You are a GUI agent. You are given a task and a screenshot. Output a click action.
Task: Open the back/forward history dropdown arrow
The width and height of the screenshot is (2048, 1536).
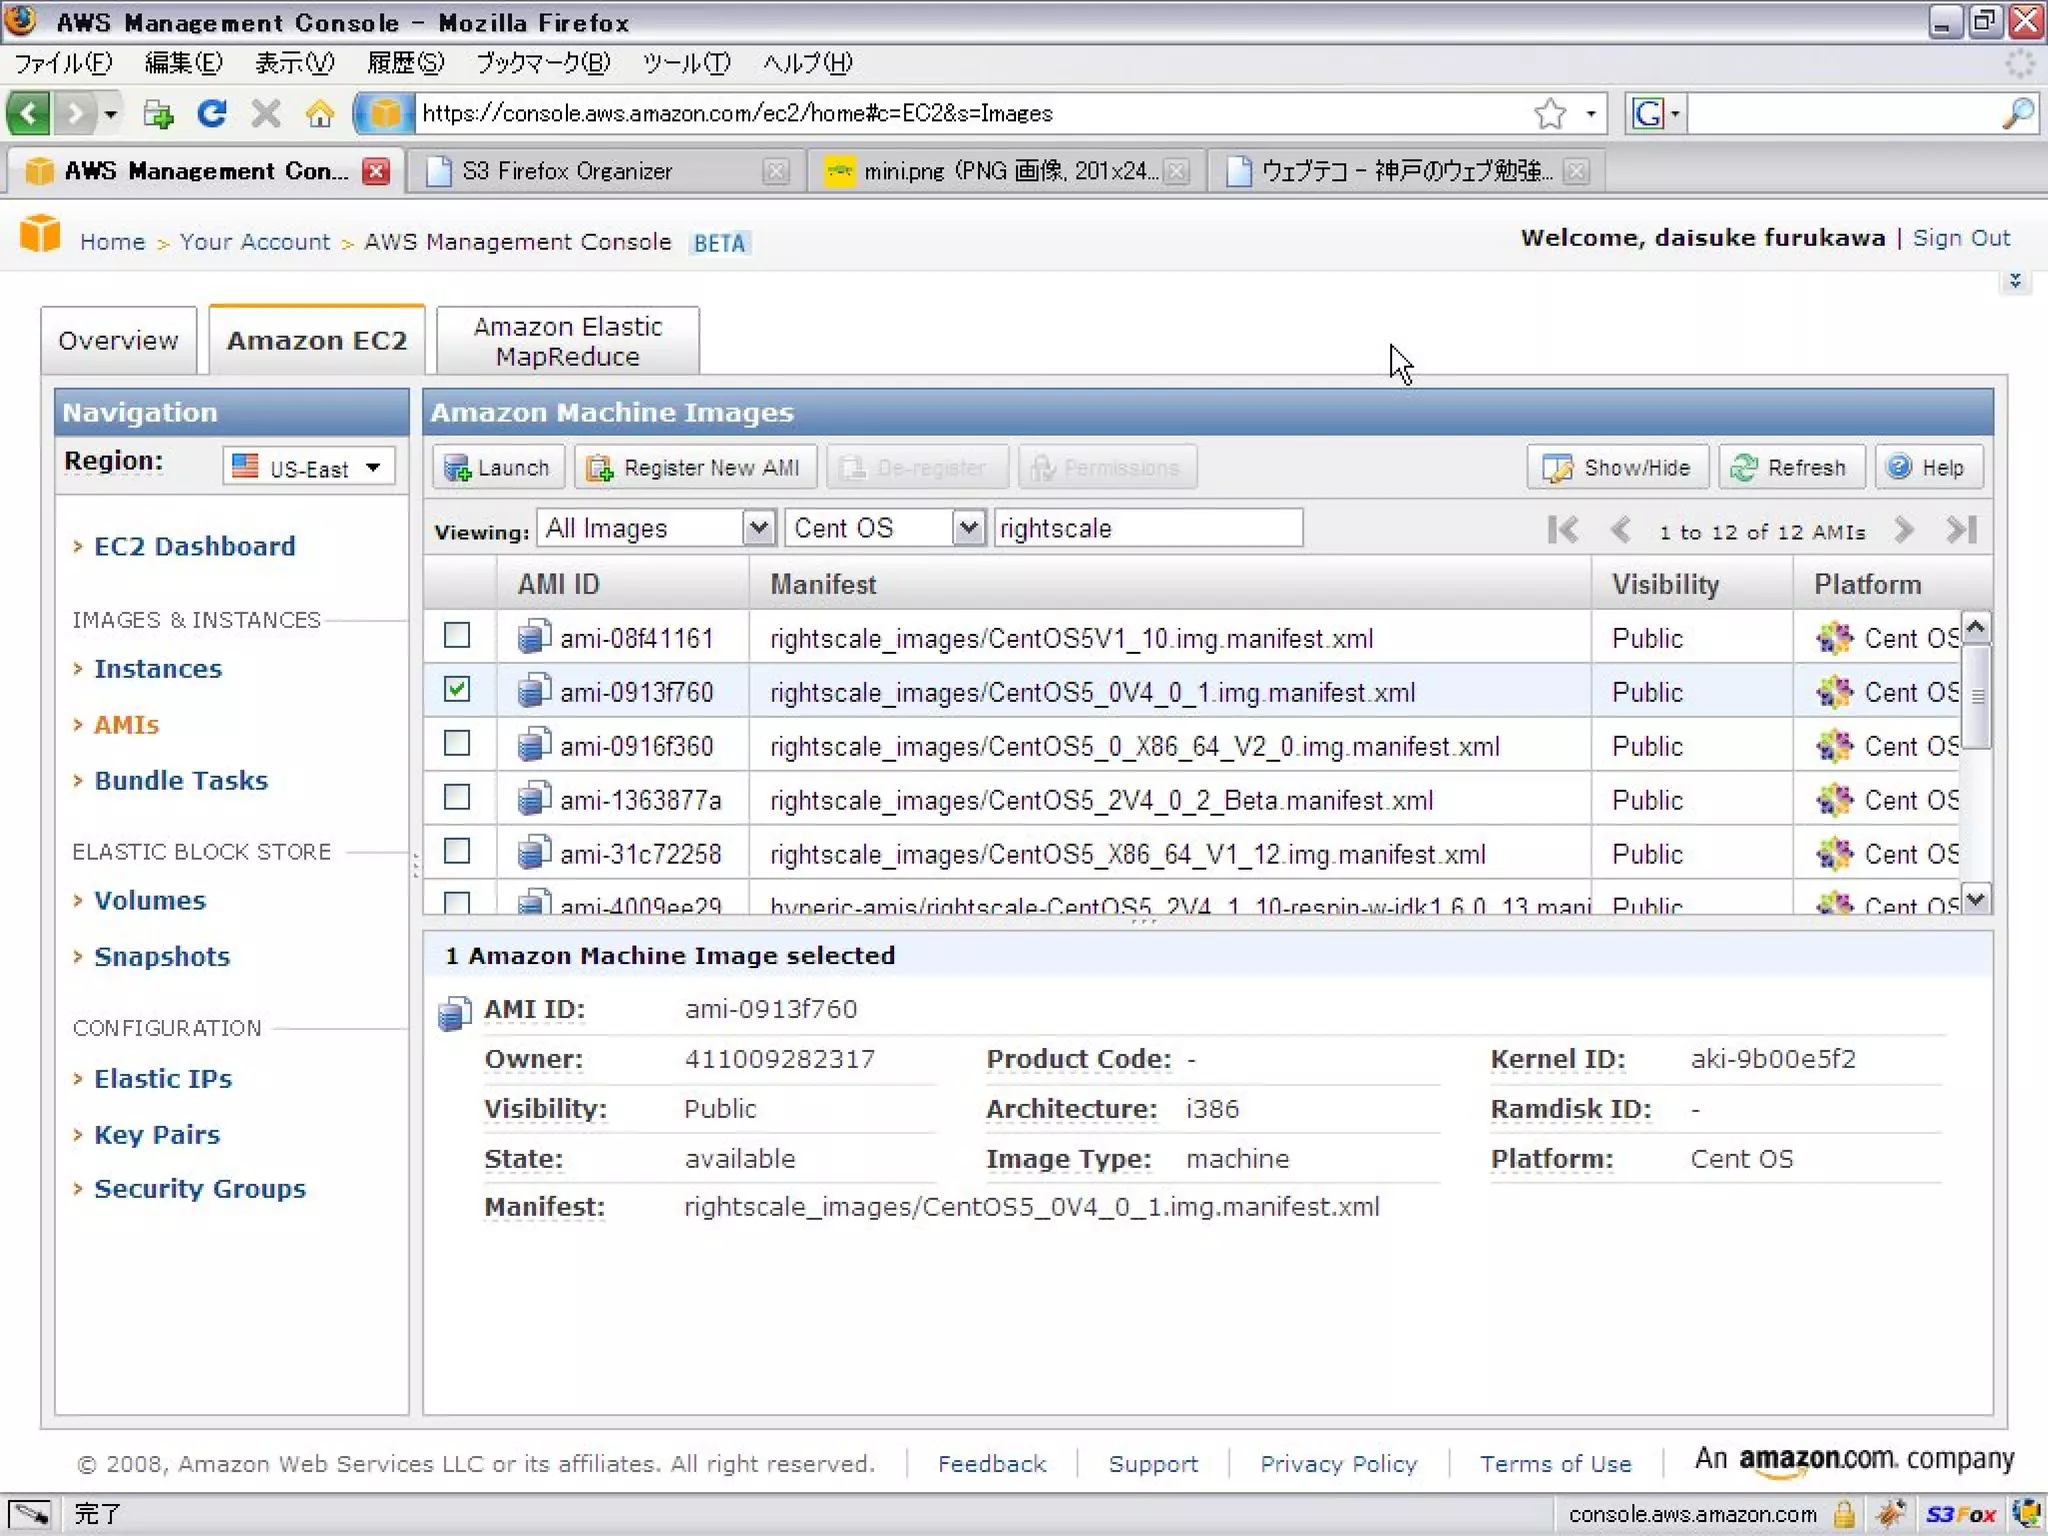tap(111, 114)
